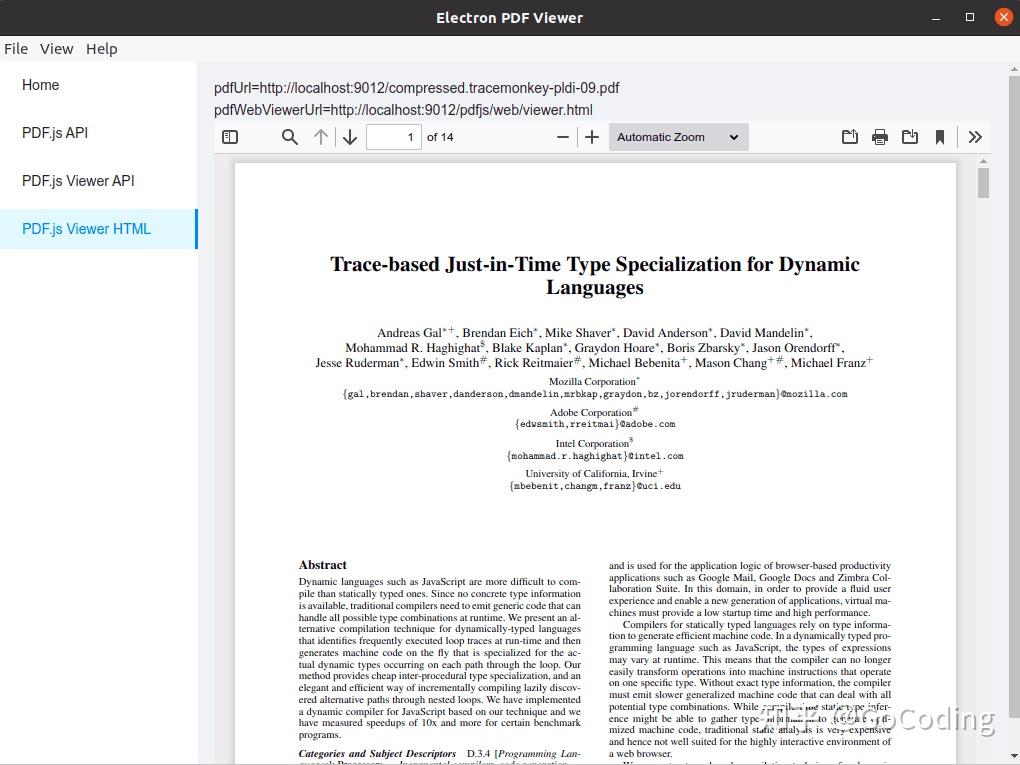The image size is (1020, 765).
Task: Select the PDF.js Viewer API sidebar entry
Action: [x=78, y=181]
